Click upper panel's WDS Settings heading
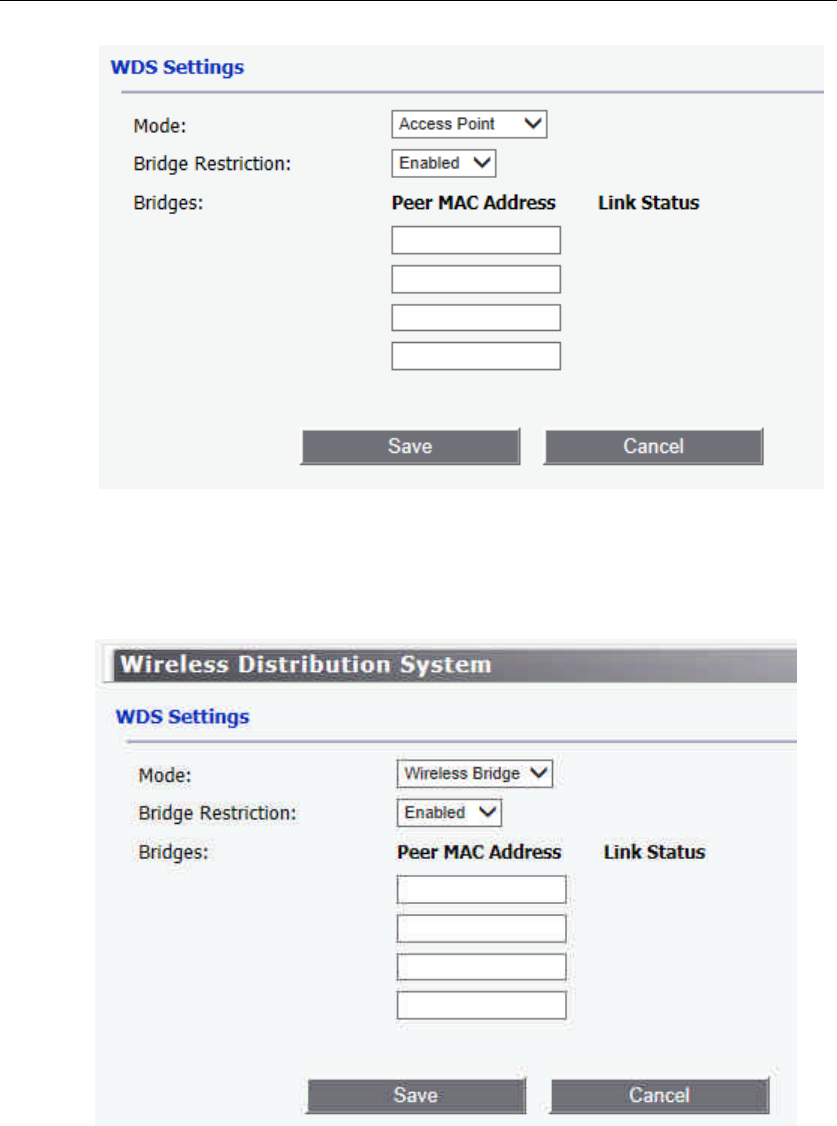Image resolution: width=837 pixels, height=1126 pixels. [176, 69]
